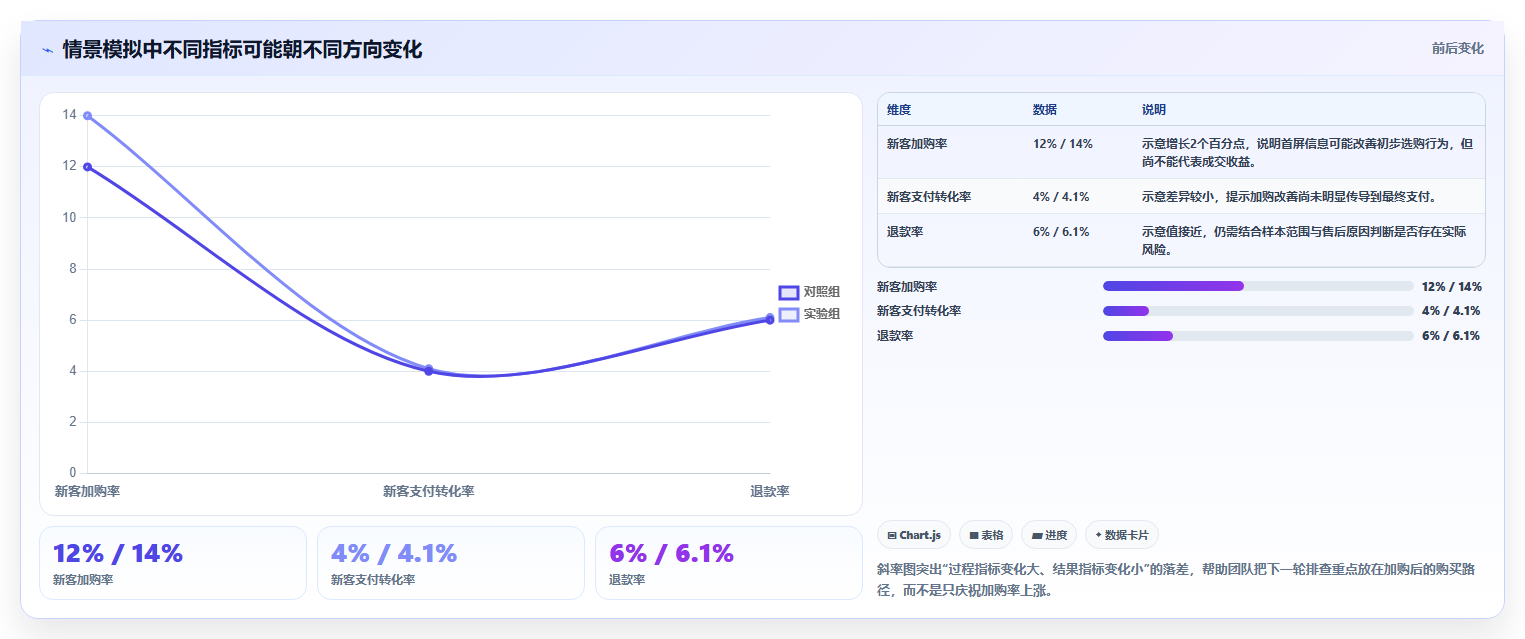
Task: Click the 对照组 legend label
Action: (x=822, y=292)
